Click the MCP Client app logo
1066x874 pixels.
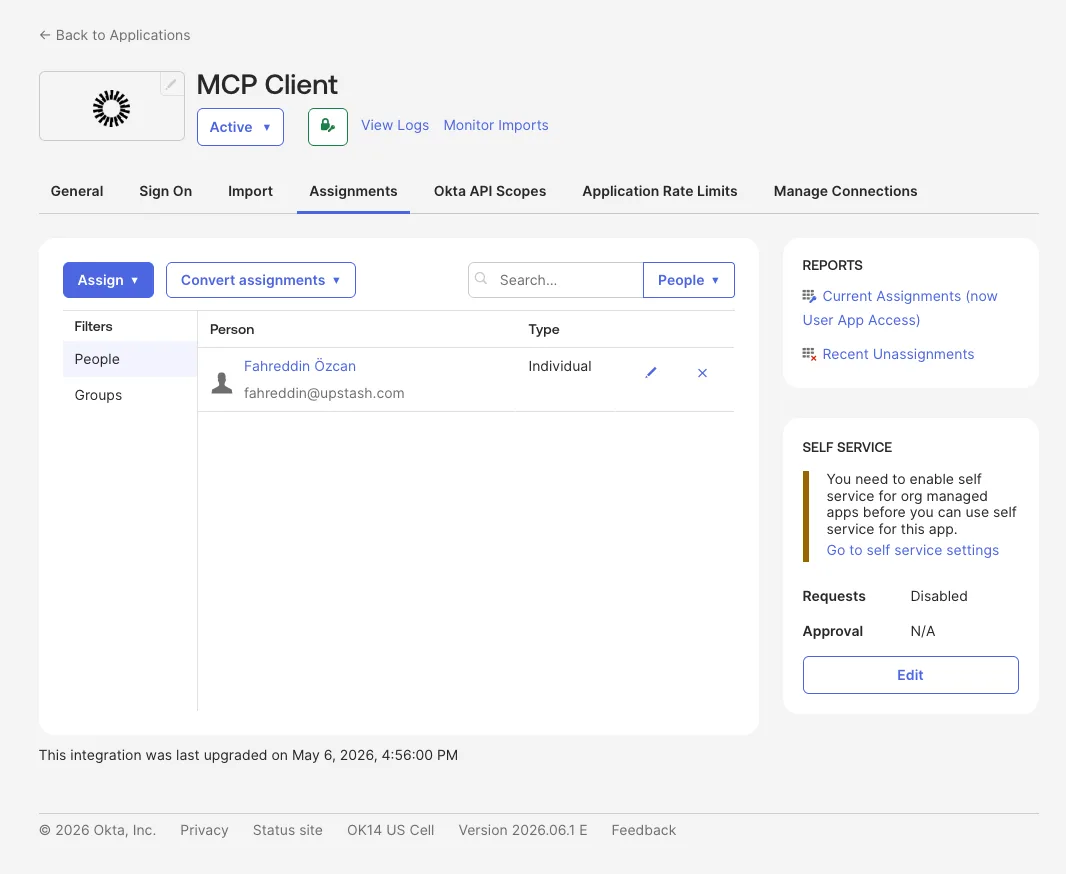111,109
